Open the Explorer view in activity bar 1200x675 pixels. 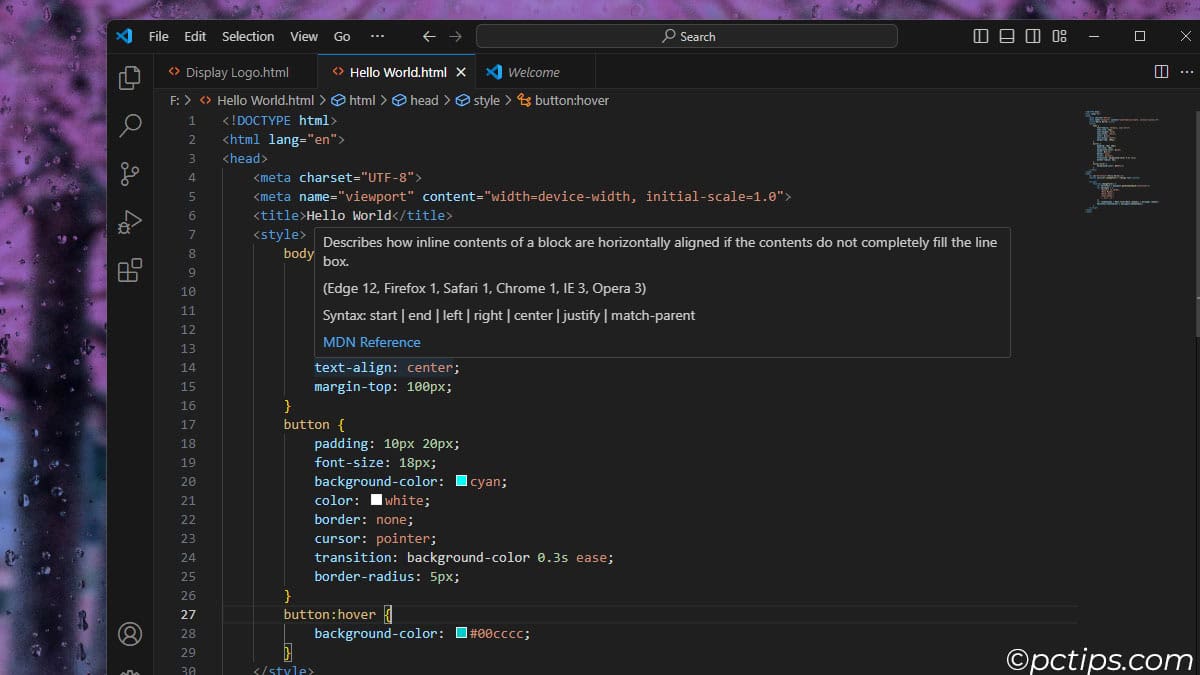(130, 78)
